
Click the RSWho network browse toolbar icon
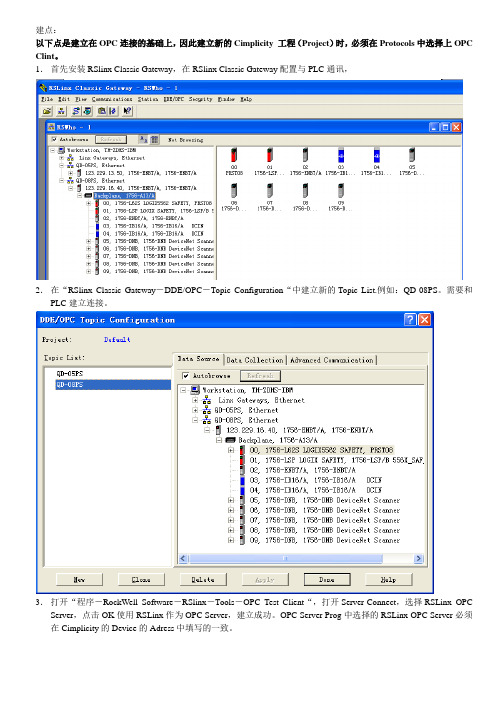(x=62, y=111)
